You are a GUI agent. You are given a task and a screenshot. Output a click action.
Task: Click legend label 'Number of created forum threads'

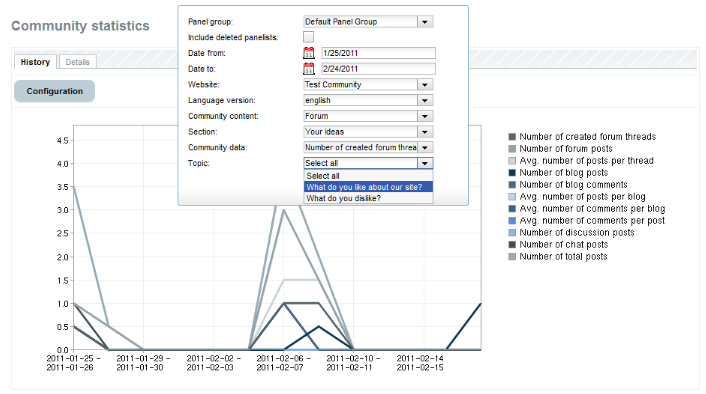coord(588,137)
